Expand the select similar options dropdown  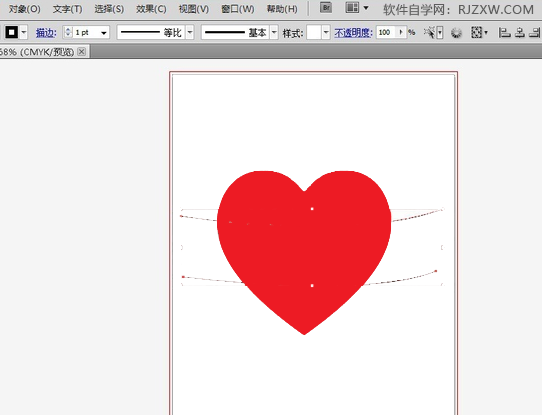pyautogui.click(x=440, y=33)
